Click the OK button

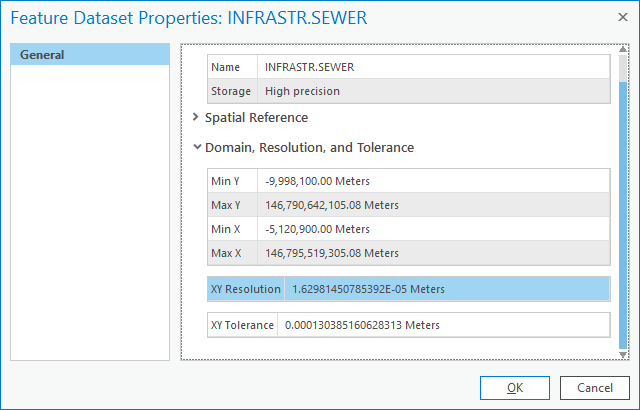[x=514, y=387]
